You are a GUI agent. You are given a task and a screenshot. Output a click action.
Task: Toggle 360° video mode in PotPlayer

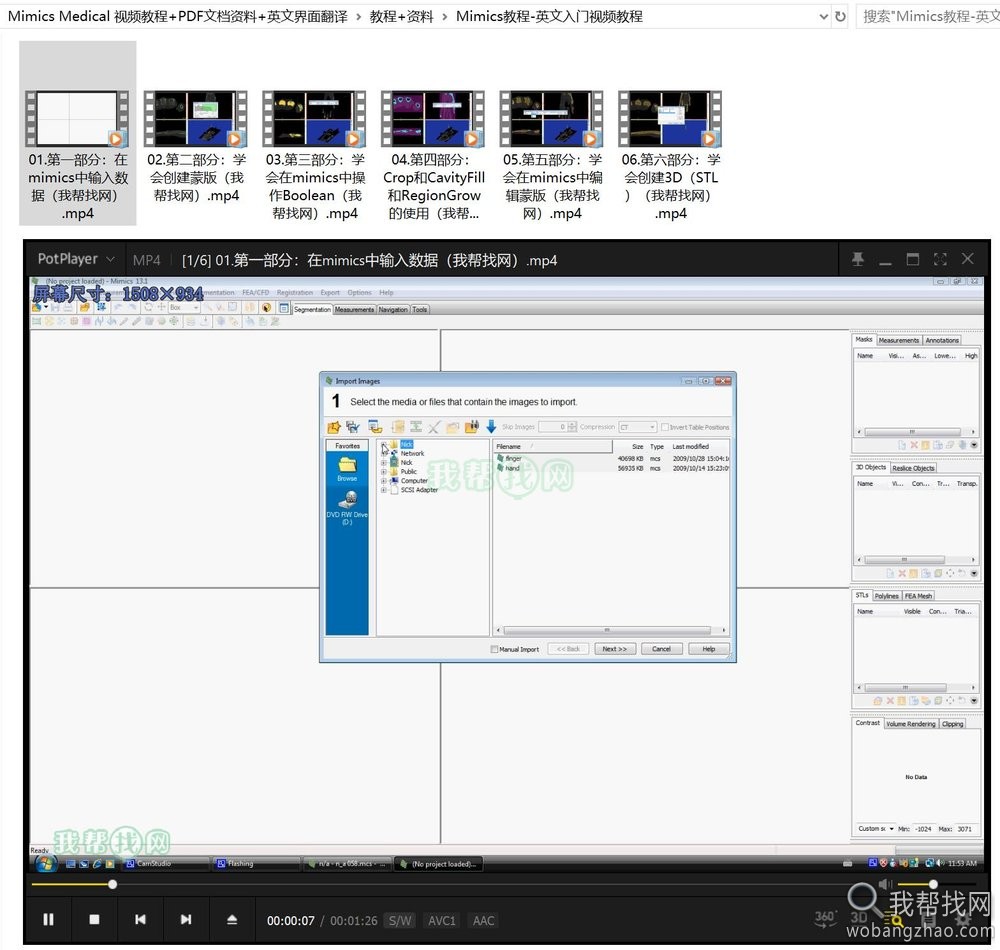[825, 919]
